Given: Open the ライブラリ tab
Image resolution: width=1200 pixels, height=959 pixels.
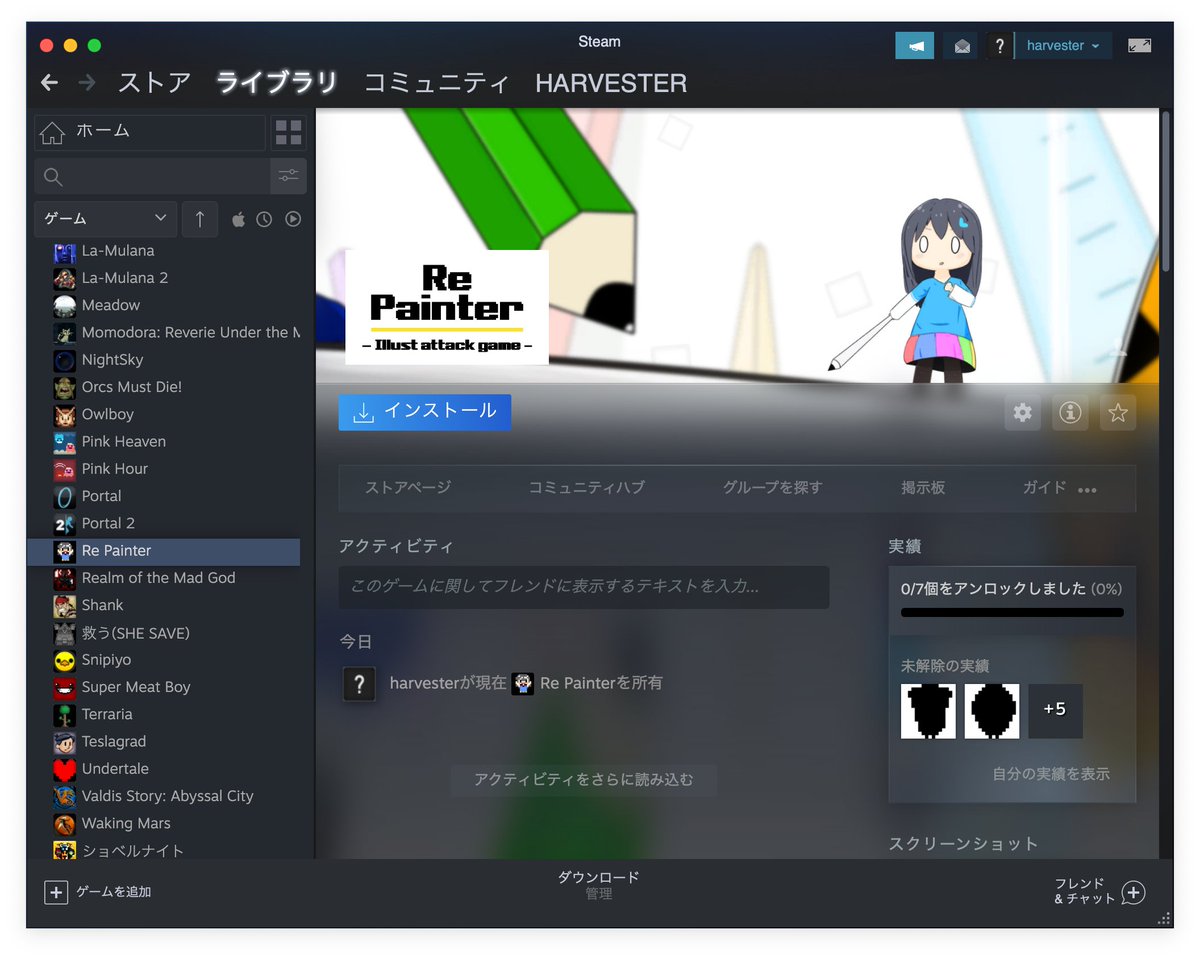Looking at the screenshot, I should pyautogui.click(x=277, y=83).
